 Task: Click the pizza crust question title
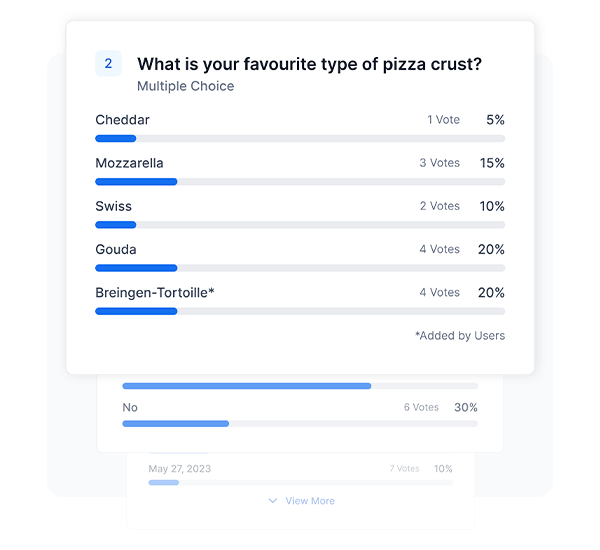pyautogui.click(x=310, y=64)
